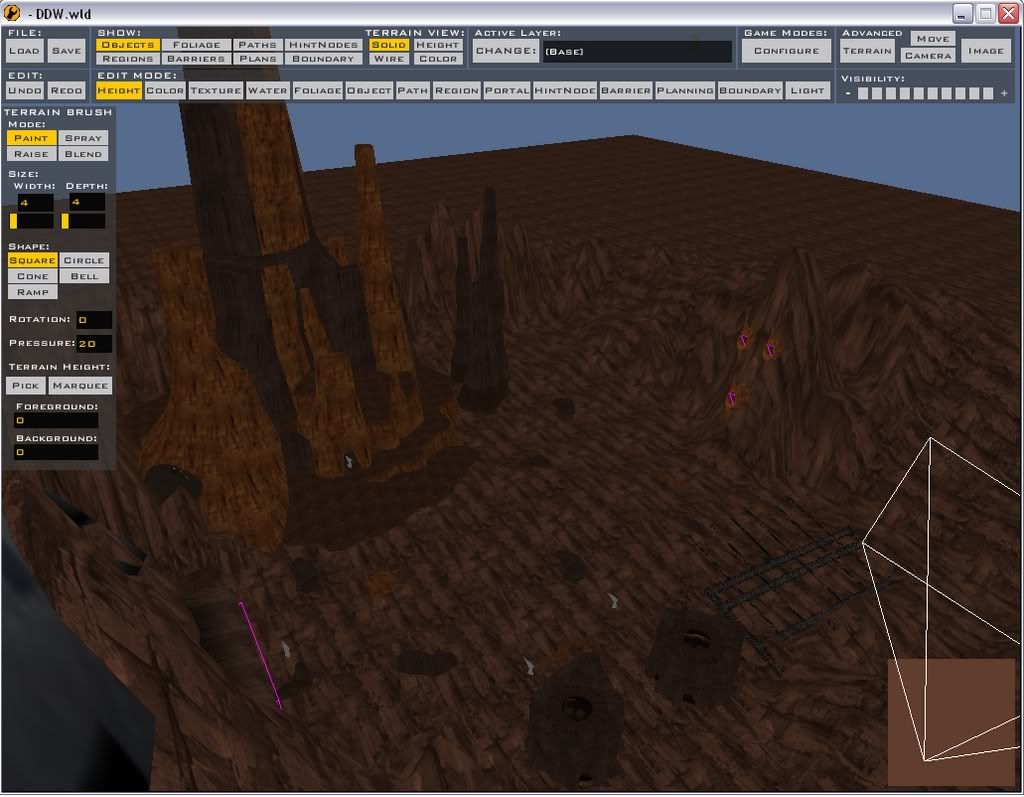Select Solid terrain view
Screen dimensions: 1024x797
[x=389, y=45]
